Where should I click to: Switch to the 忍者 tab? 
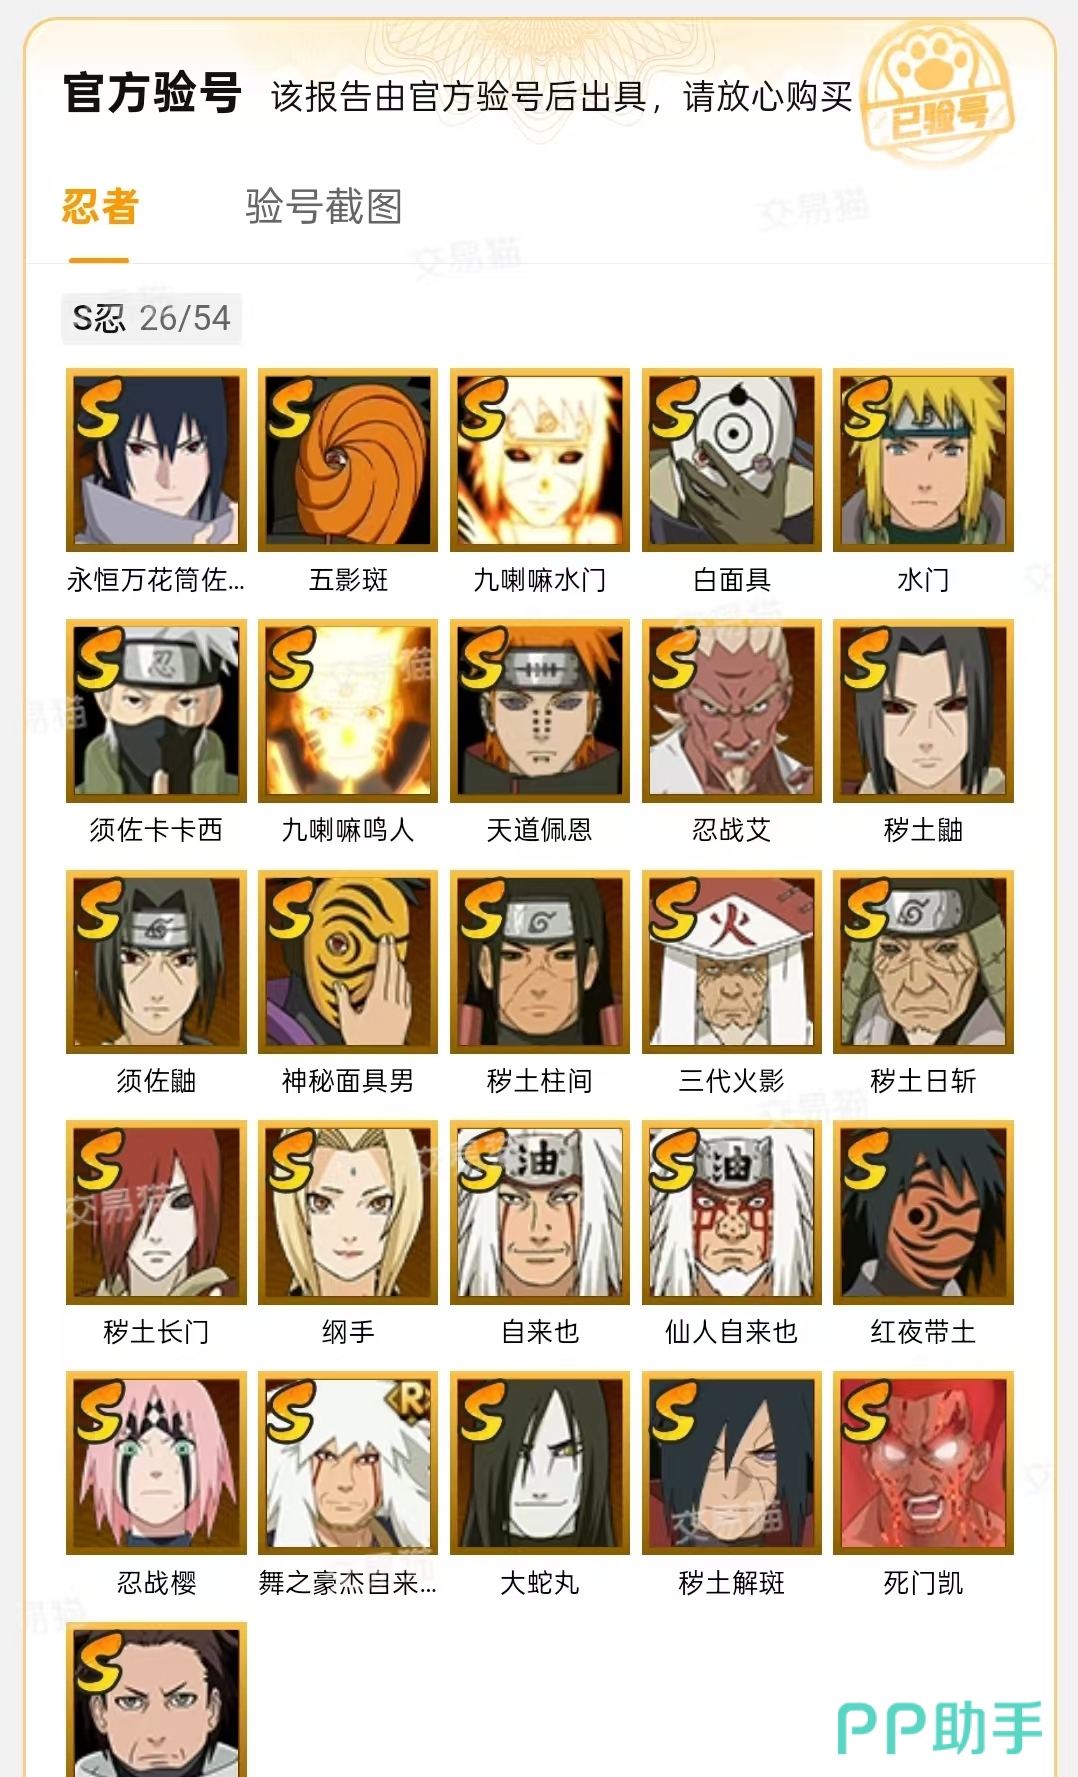pos(100,207)
